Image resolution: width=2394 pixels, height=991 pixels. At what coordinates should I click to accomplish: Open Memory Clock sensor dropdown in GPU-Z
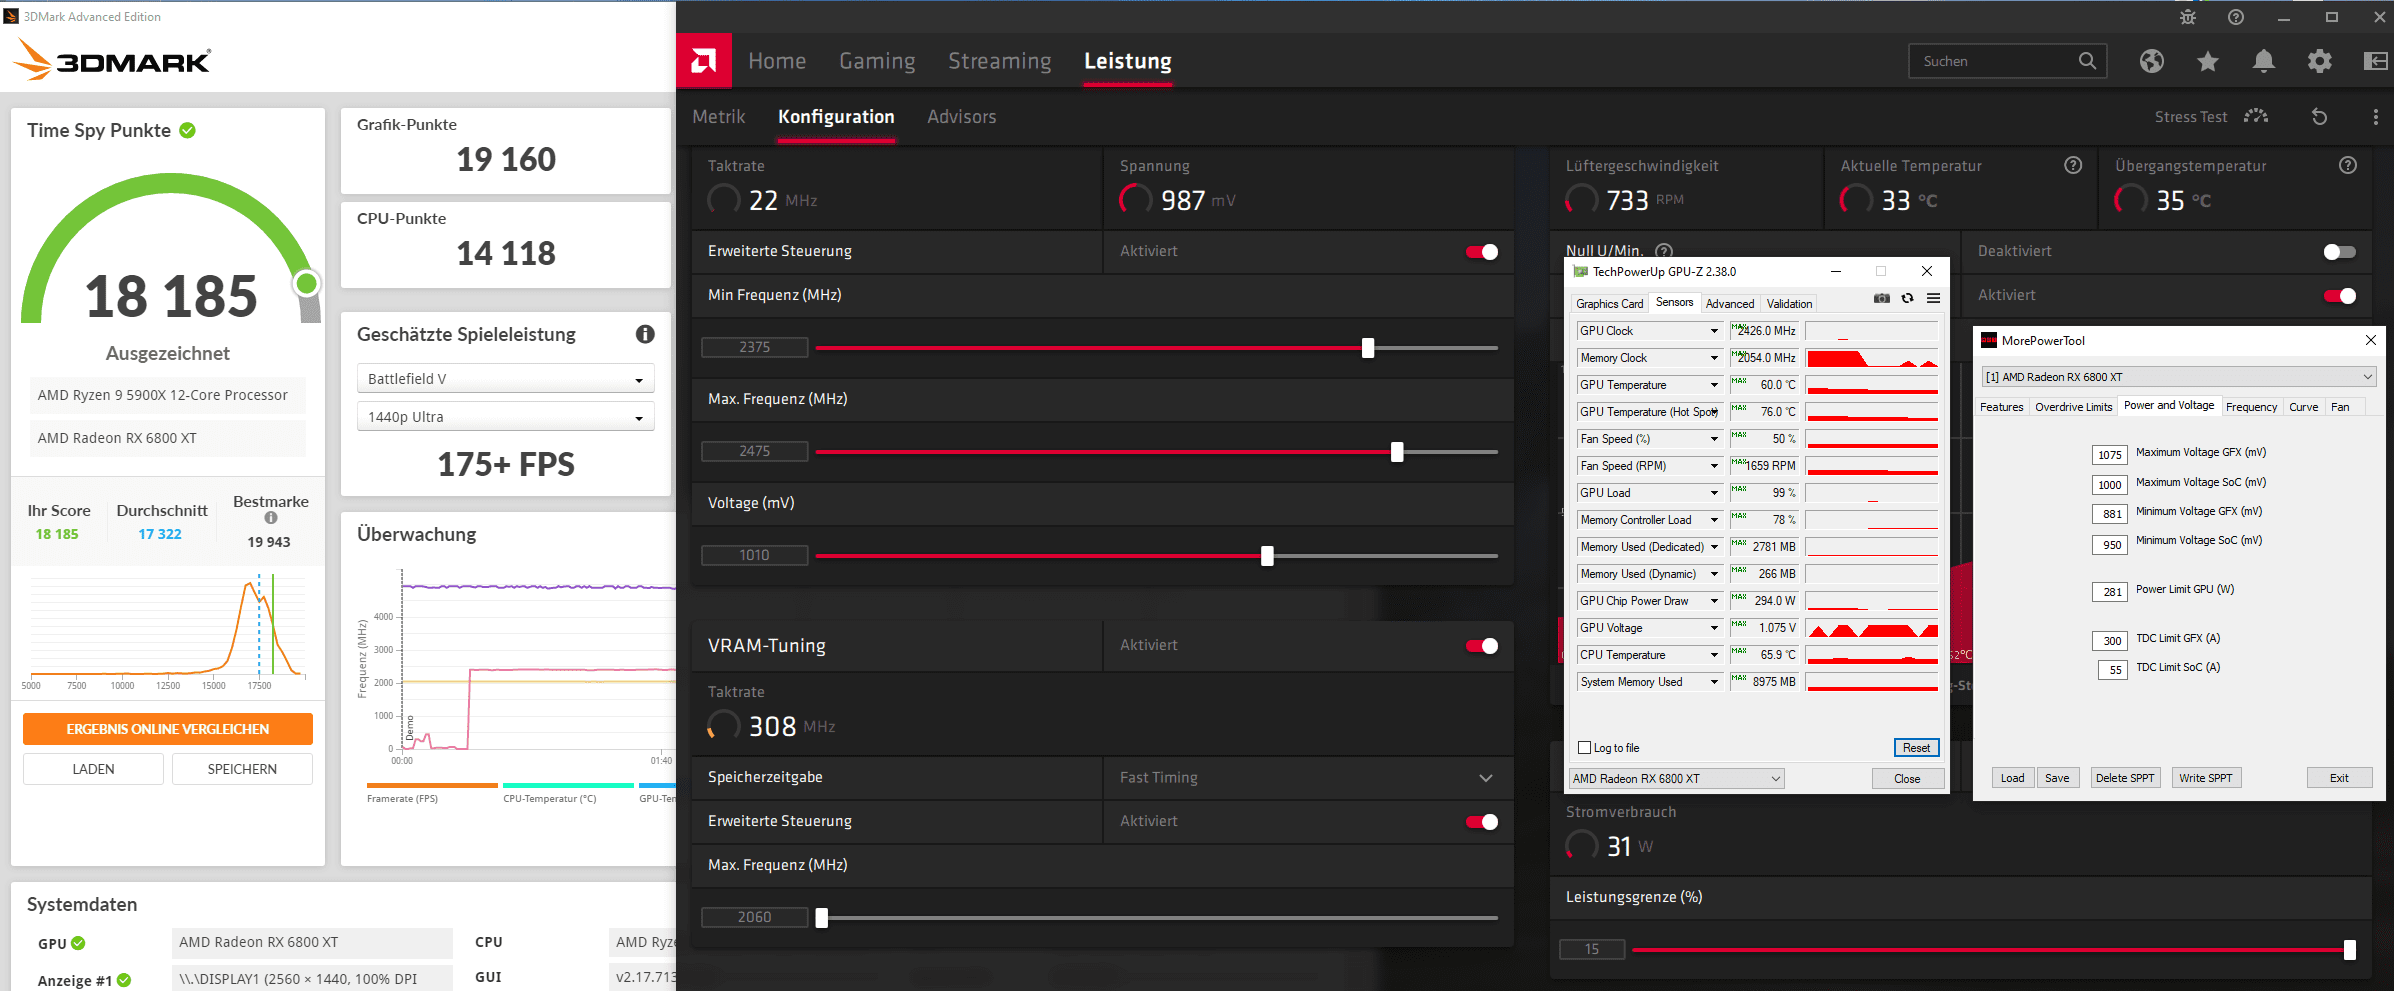tap(1714, 358)
